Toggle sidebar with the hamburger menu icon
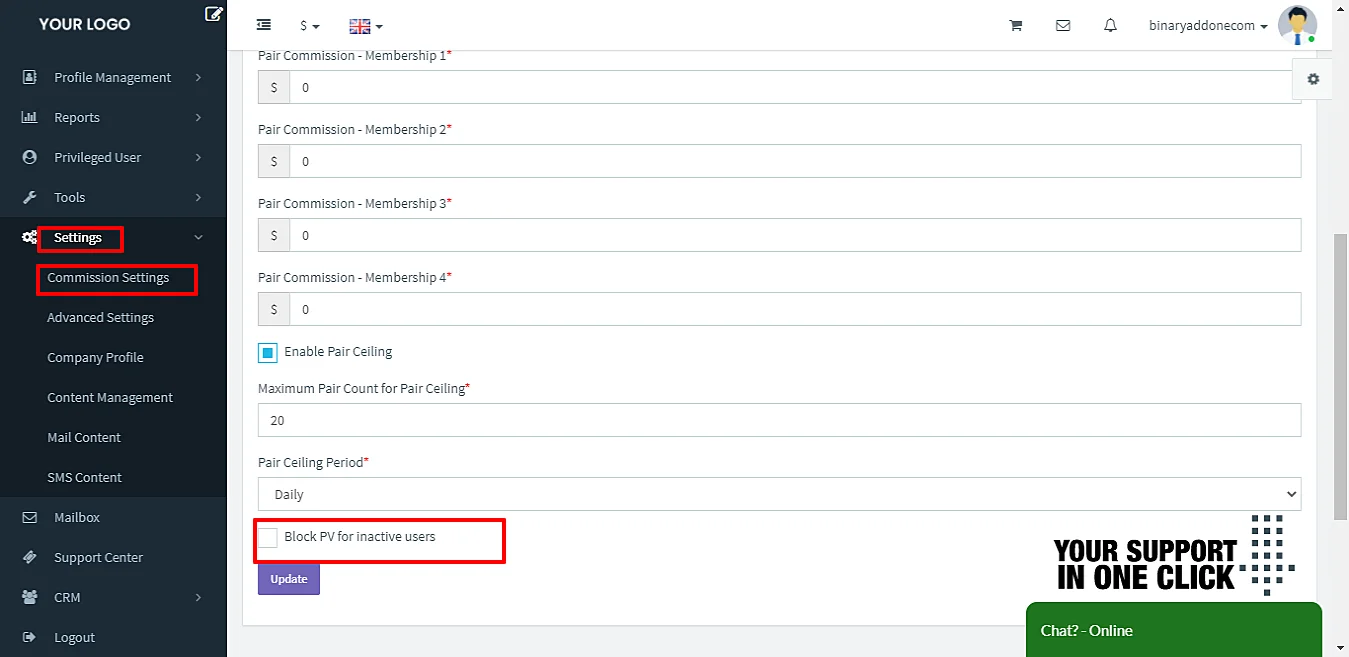 coord(263,25)
